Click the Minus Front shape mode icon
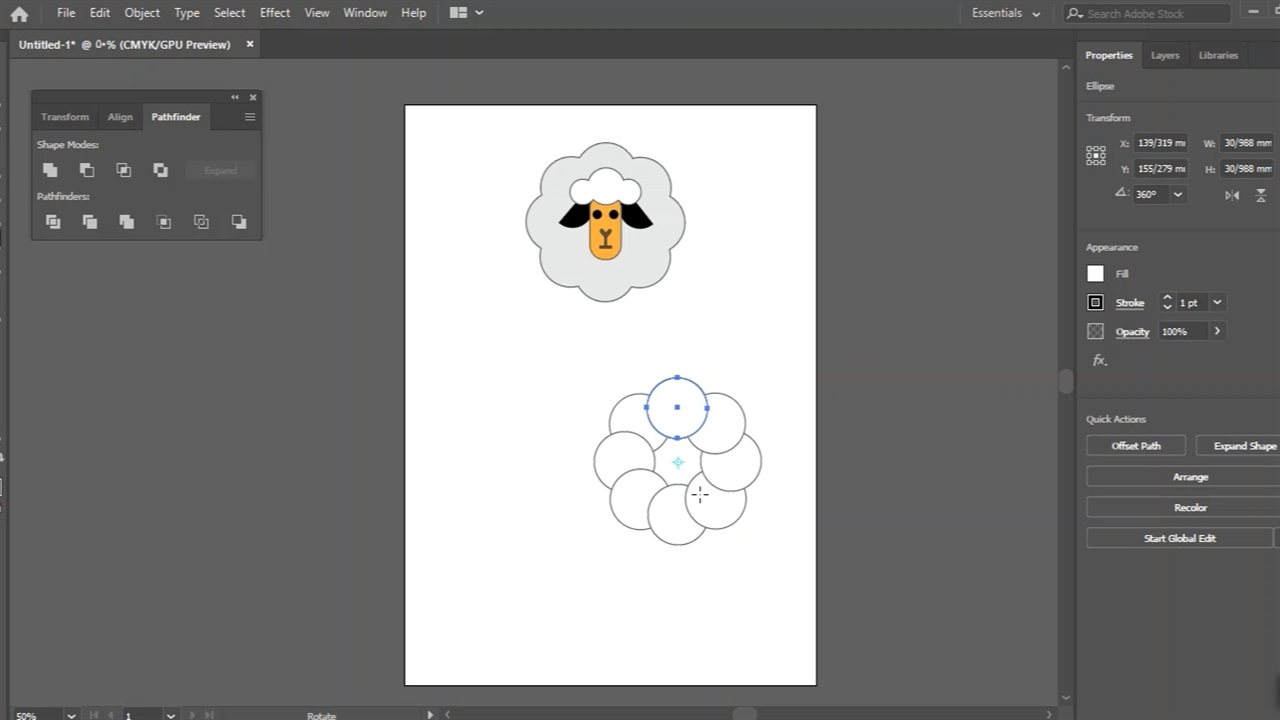The width and height of the screenshot is (1280, 720). coord(87,170)
